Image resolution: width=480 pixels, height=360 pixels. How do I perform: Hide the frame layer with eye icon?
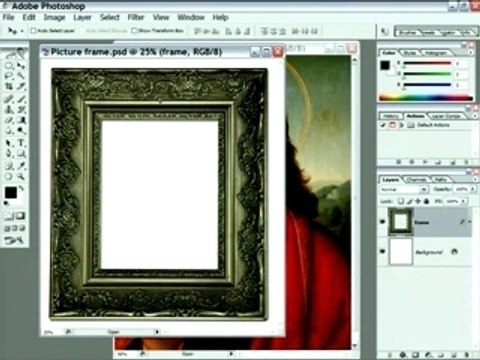click(383, 221)
